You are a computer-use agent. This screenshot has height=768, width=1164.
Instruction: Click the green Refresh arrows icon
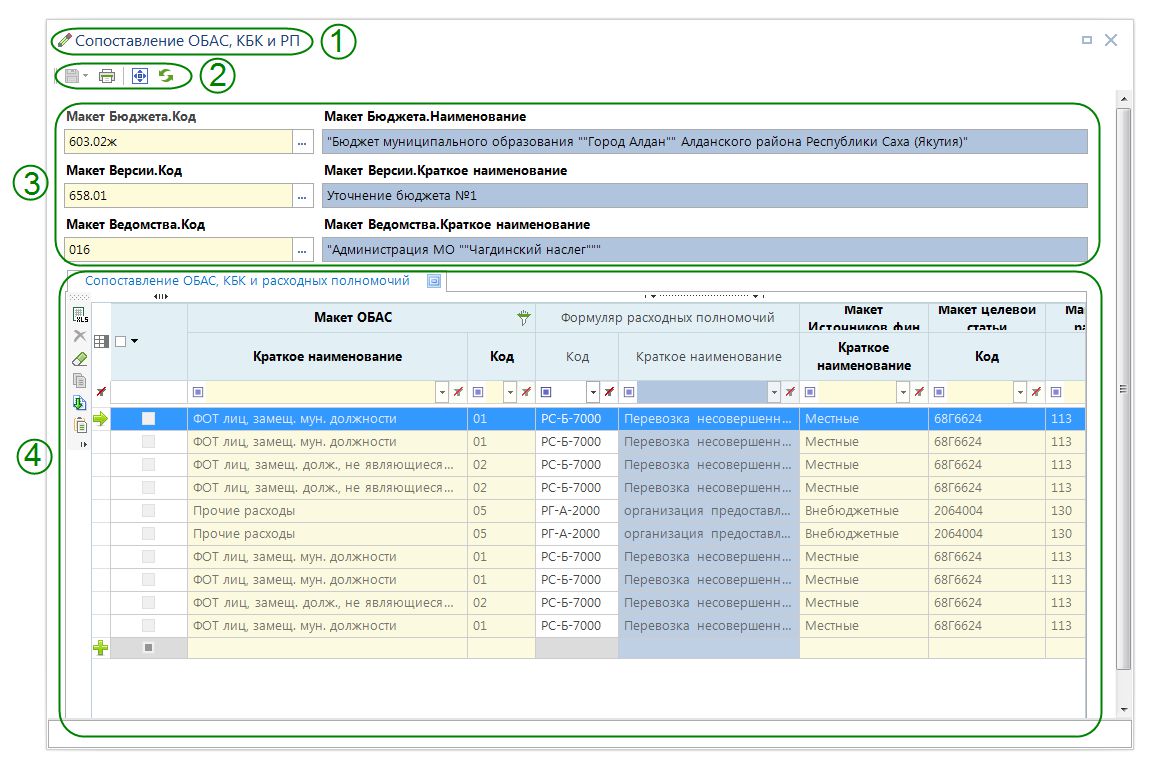pos(166,76)
